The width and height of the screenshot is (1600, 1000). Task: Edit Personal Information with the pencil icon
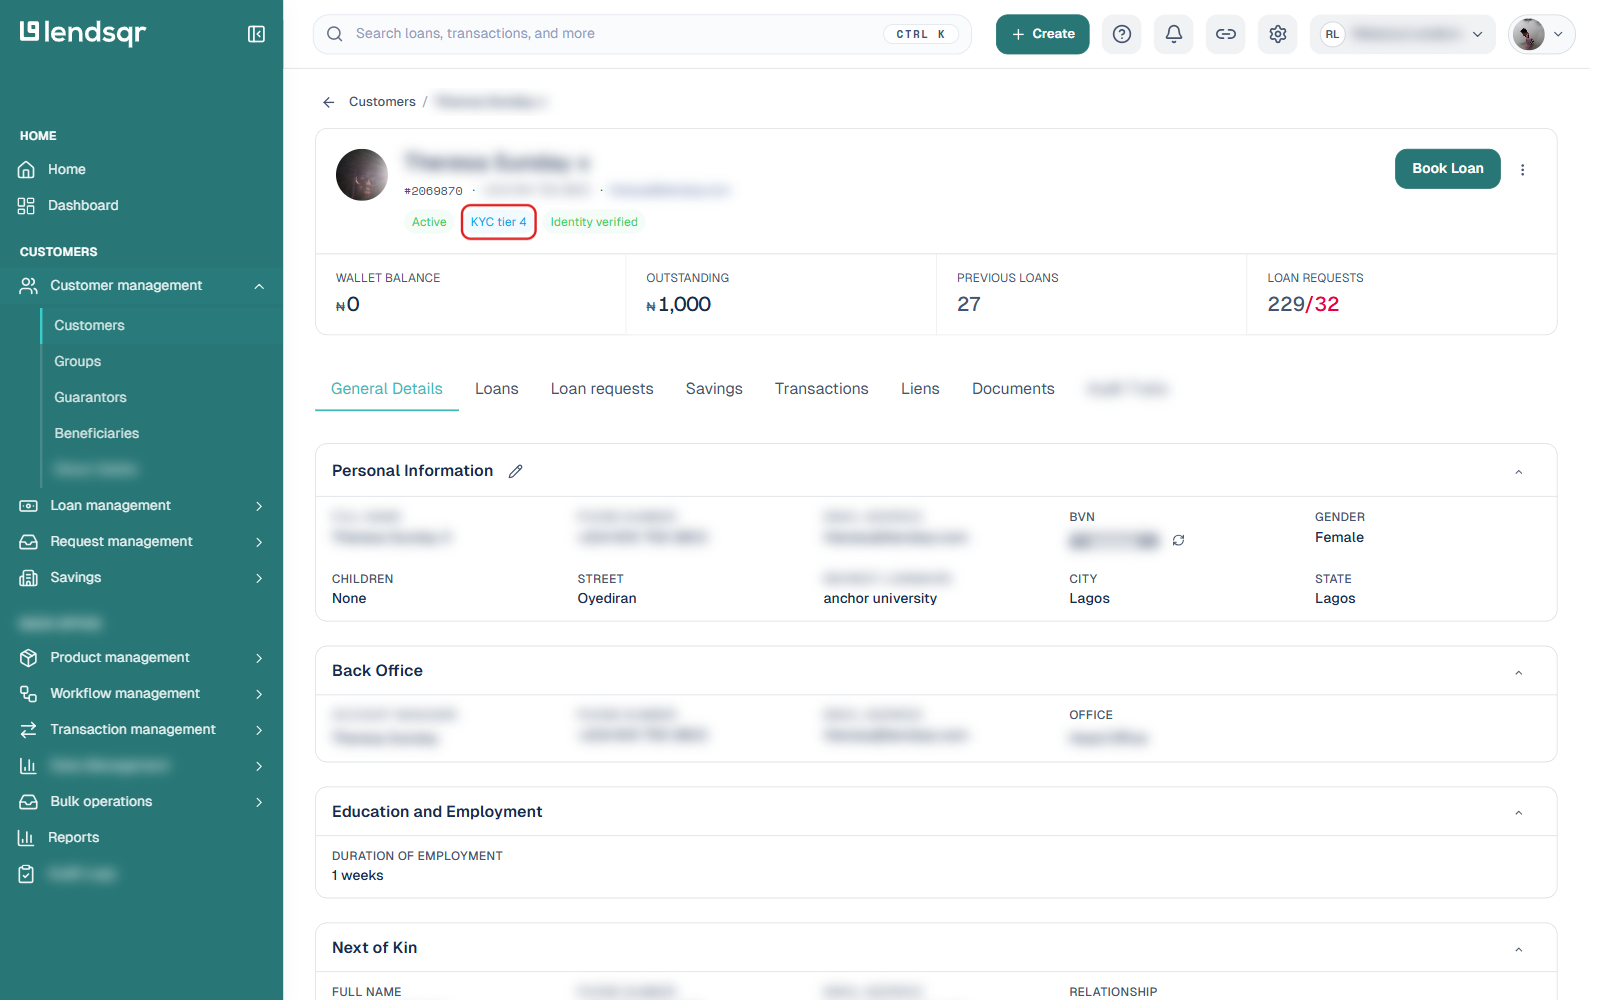pos(516,471)
